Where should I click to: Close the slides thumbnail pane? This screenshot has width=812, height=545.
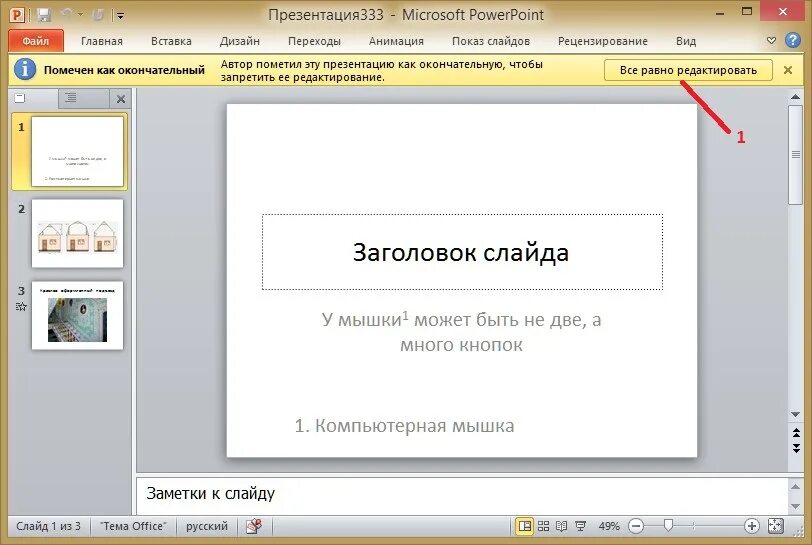[121, 99]
